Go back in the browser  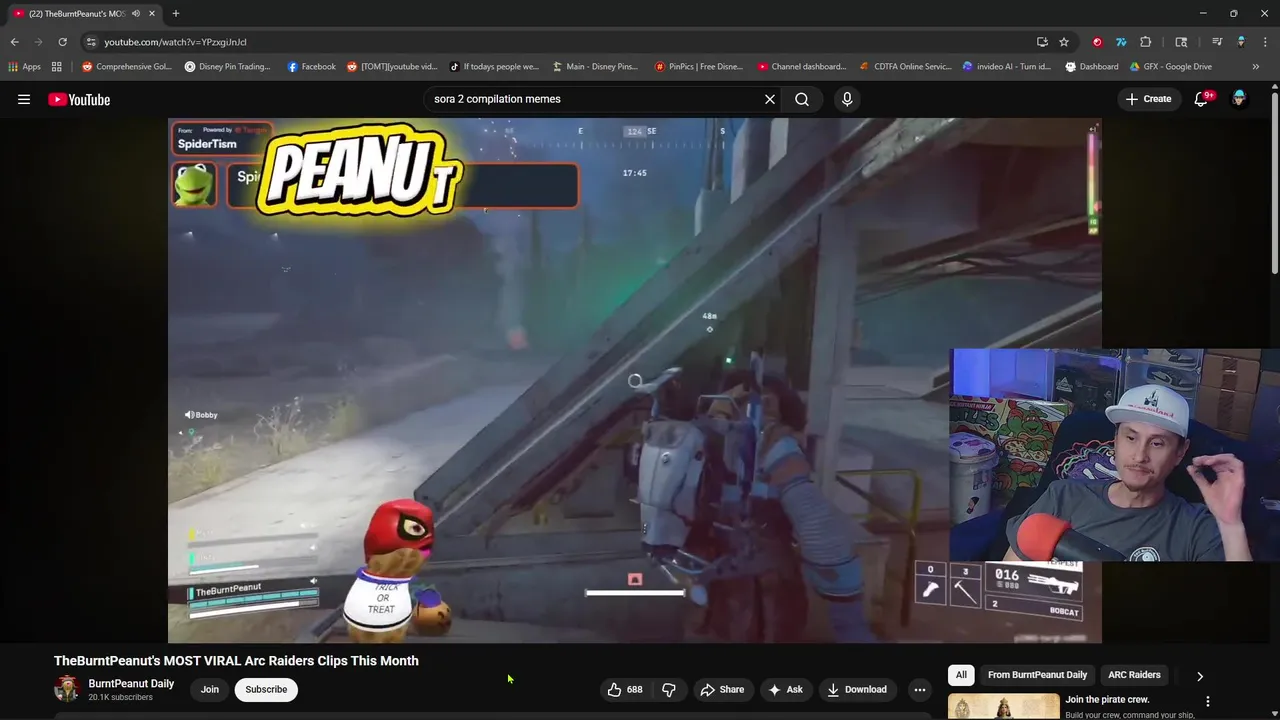coord(14,42)
